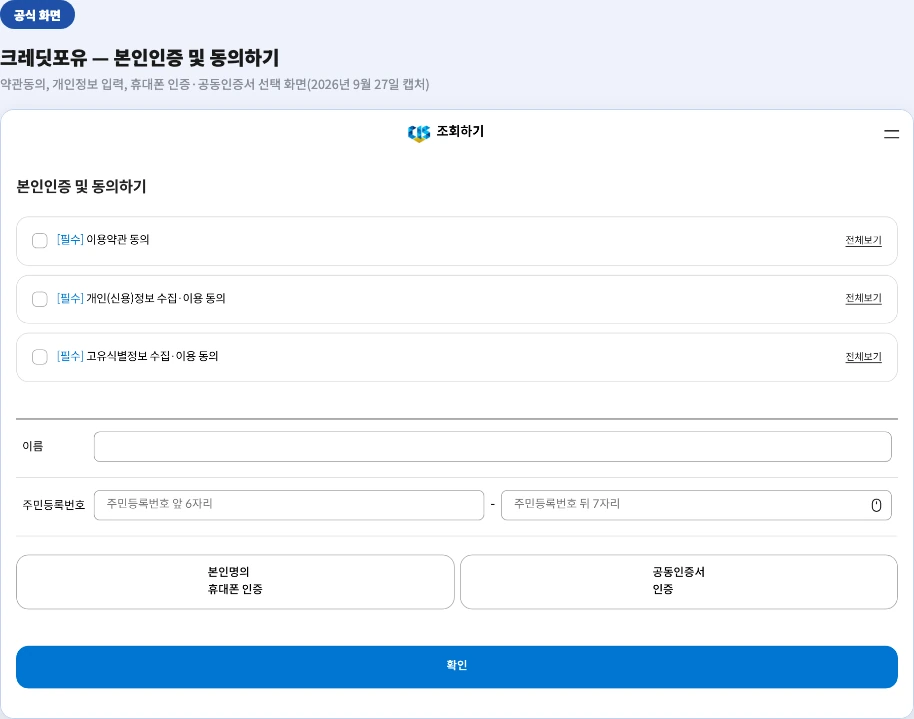Choose 공동인증서 인증 button
The height and width of the screenshot is (719, 914).
tap(679, 581)
